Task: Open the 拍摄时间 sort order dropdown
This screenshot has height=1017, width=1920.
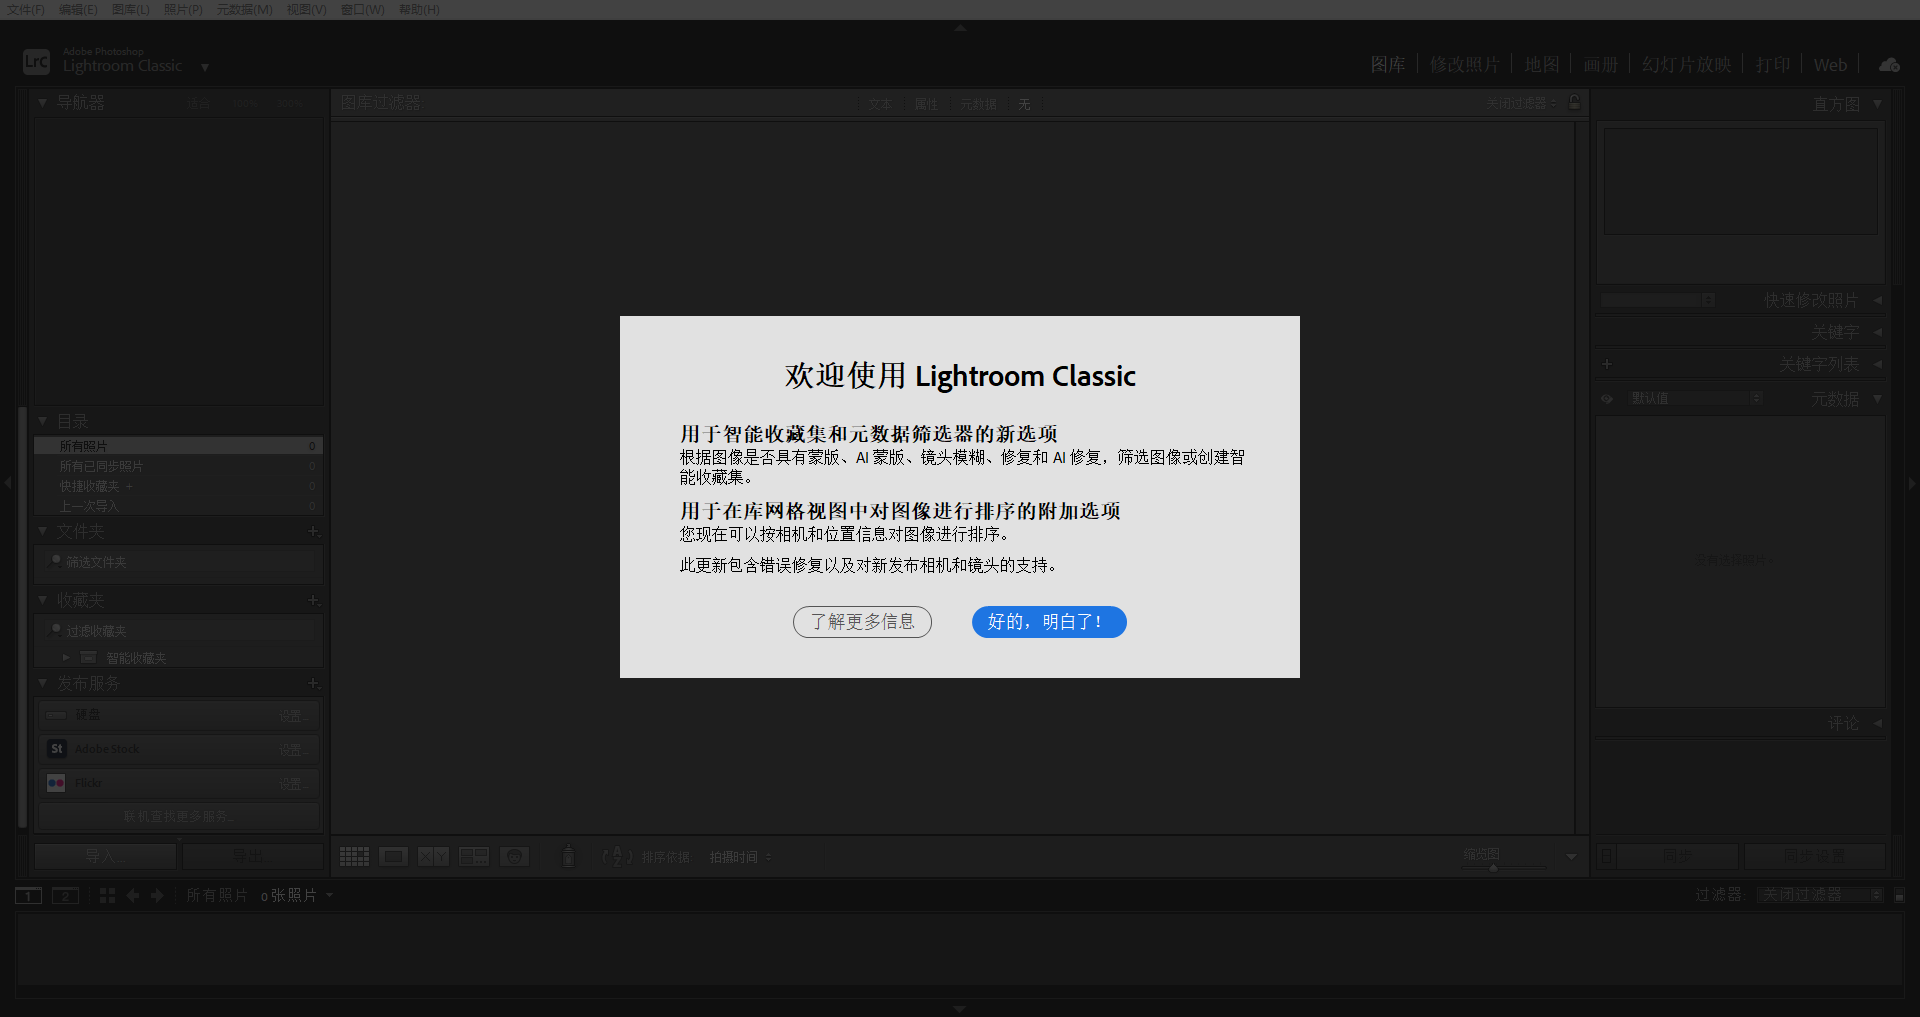Action: [741, 857]
